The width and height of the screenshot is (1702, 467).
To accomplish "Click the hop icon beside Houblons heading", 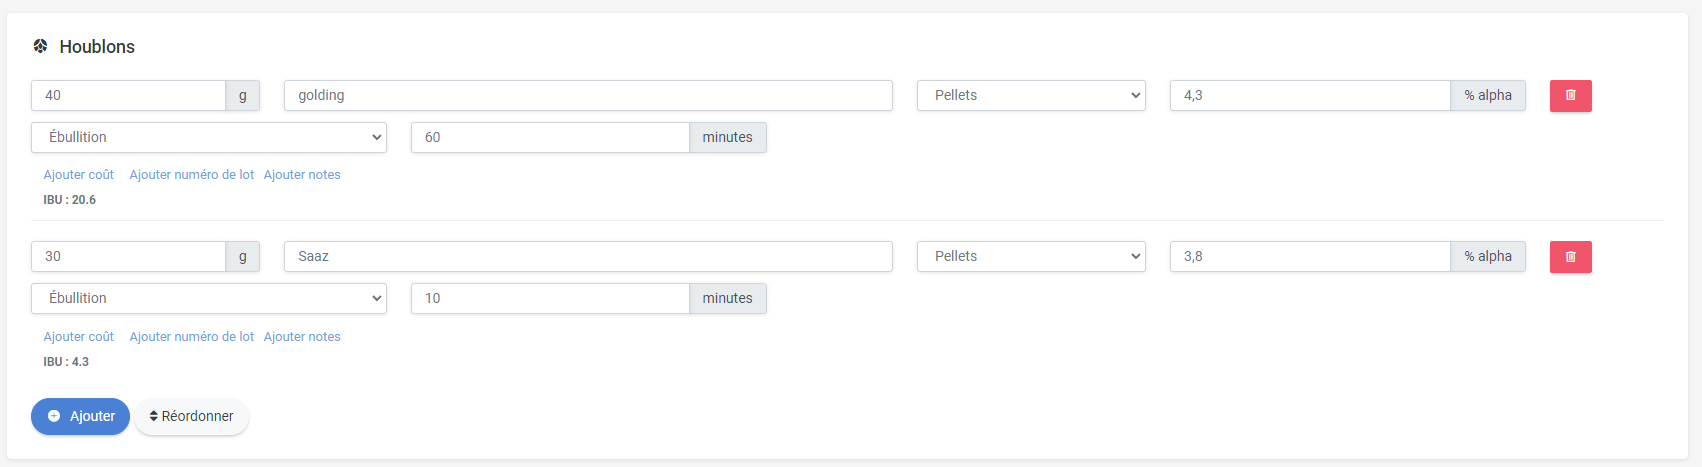I will [40, 46].
